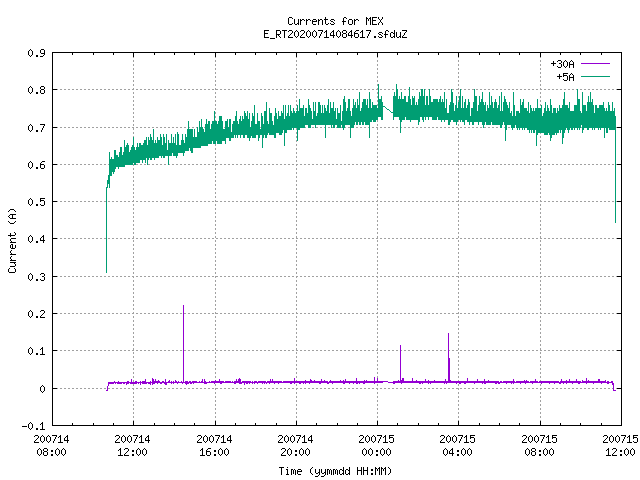Click the green trace's initial drop to 0.3 A
The image size is (640, 480).
click(107, 231)
